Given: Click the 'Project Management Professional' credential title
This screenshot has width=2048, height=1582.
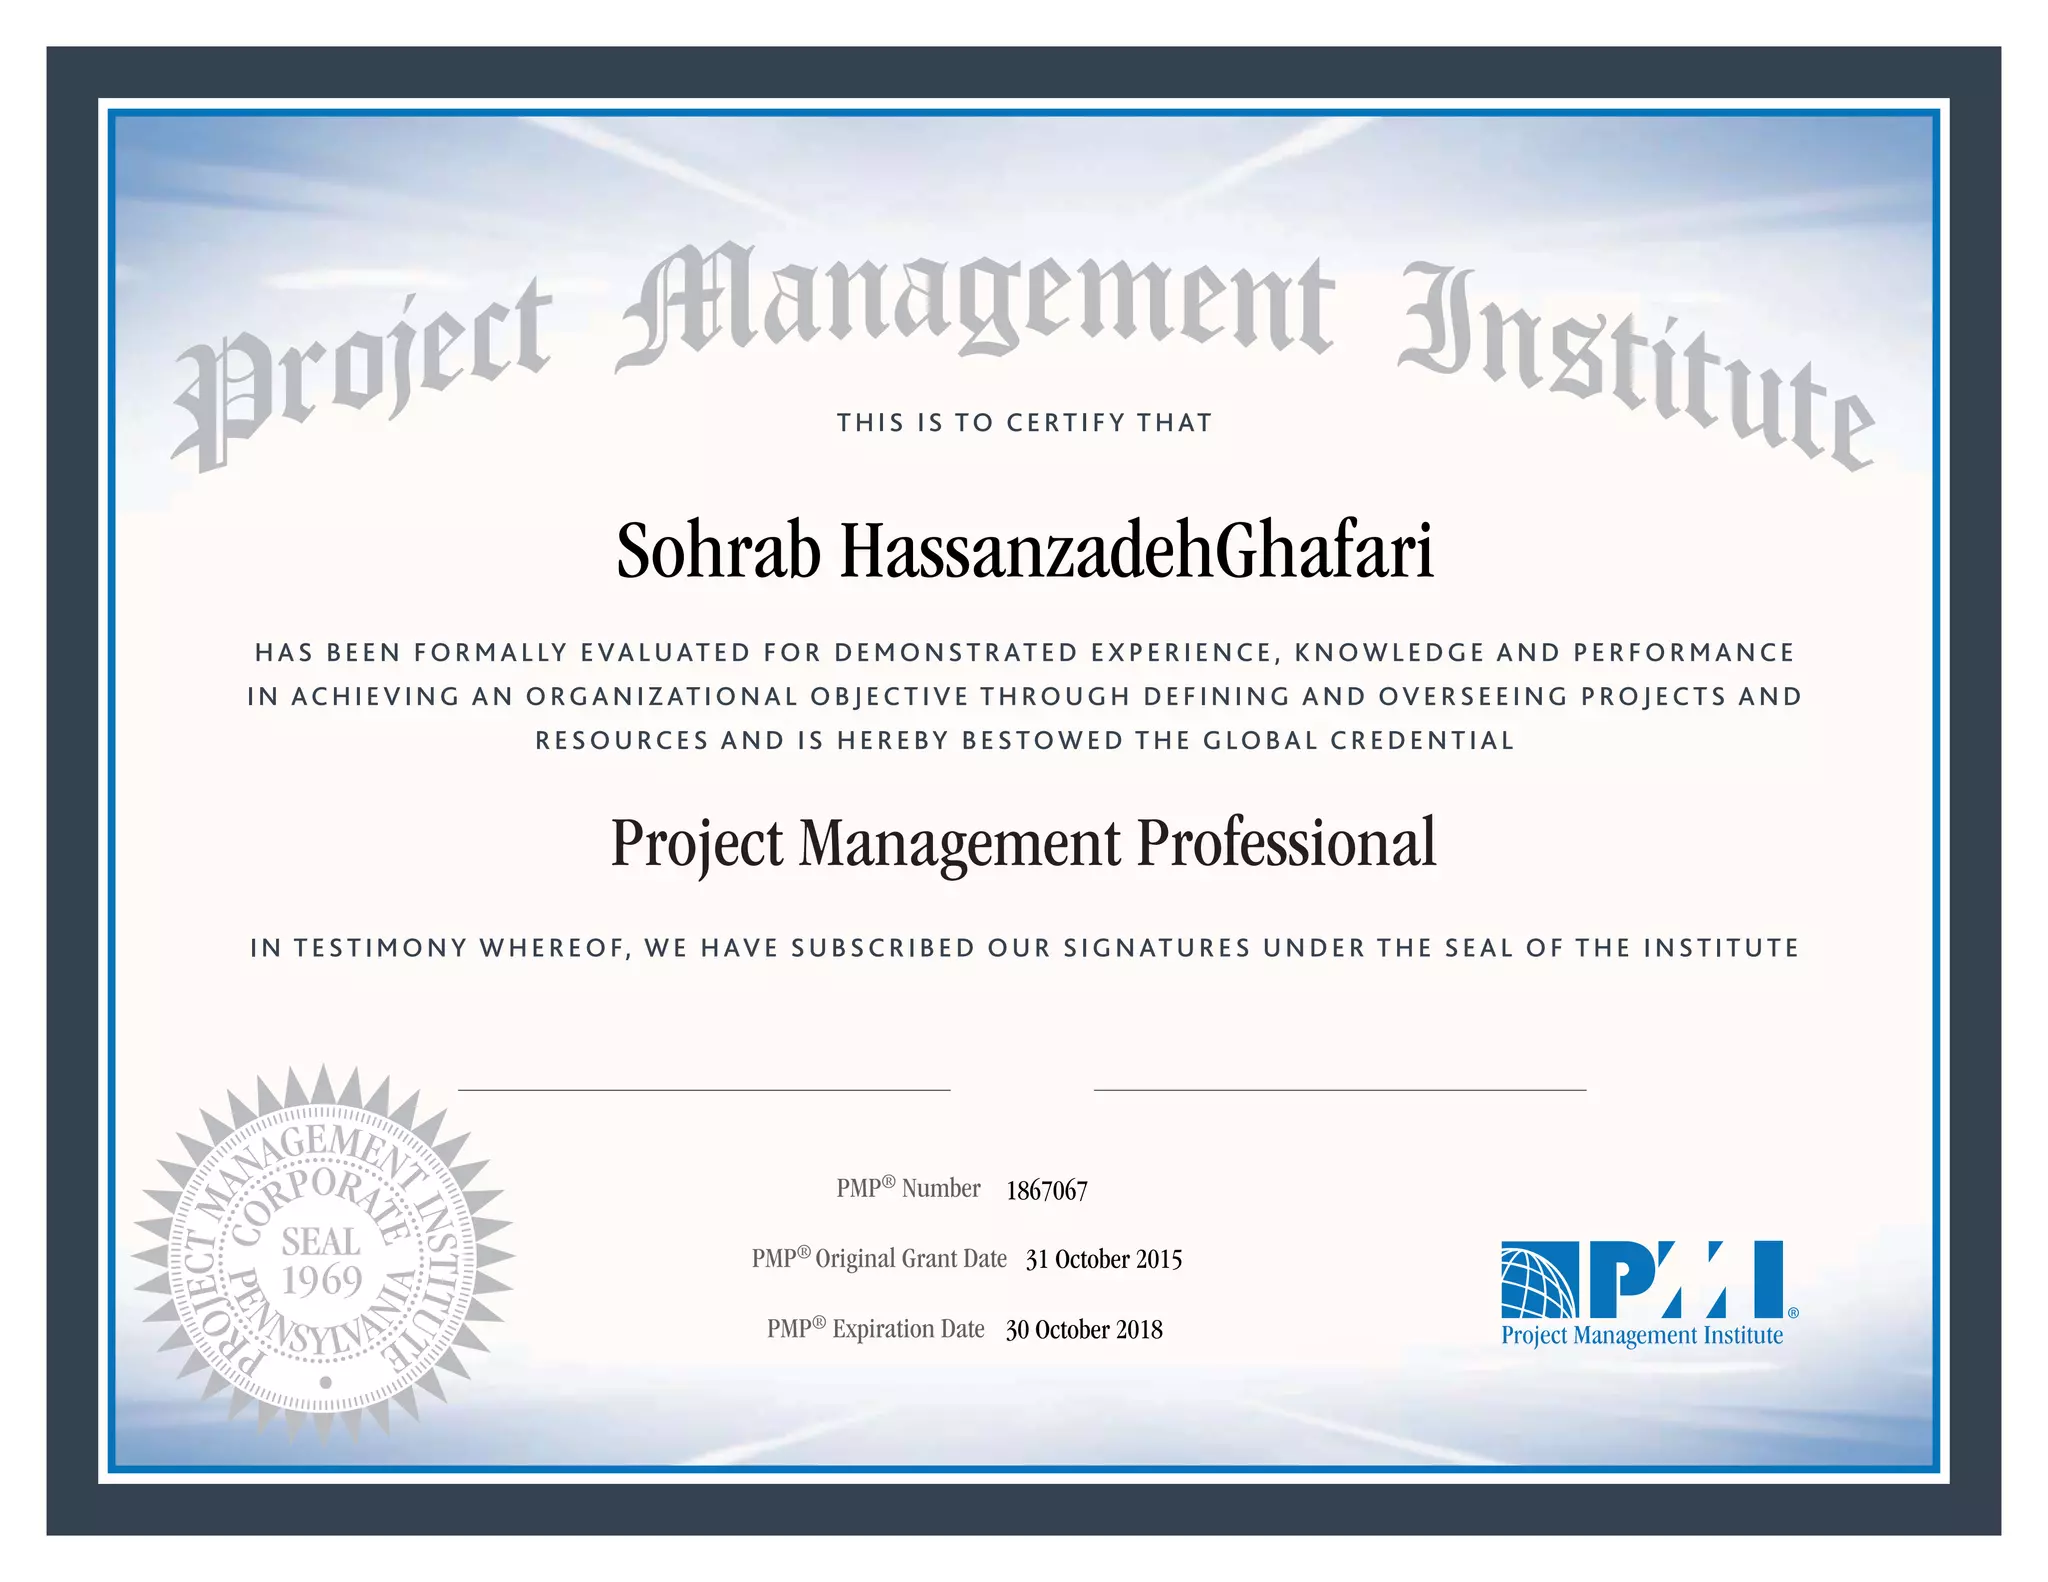Looking at the screenshot, I should tap(1023, 845).
